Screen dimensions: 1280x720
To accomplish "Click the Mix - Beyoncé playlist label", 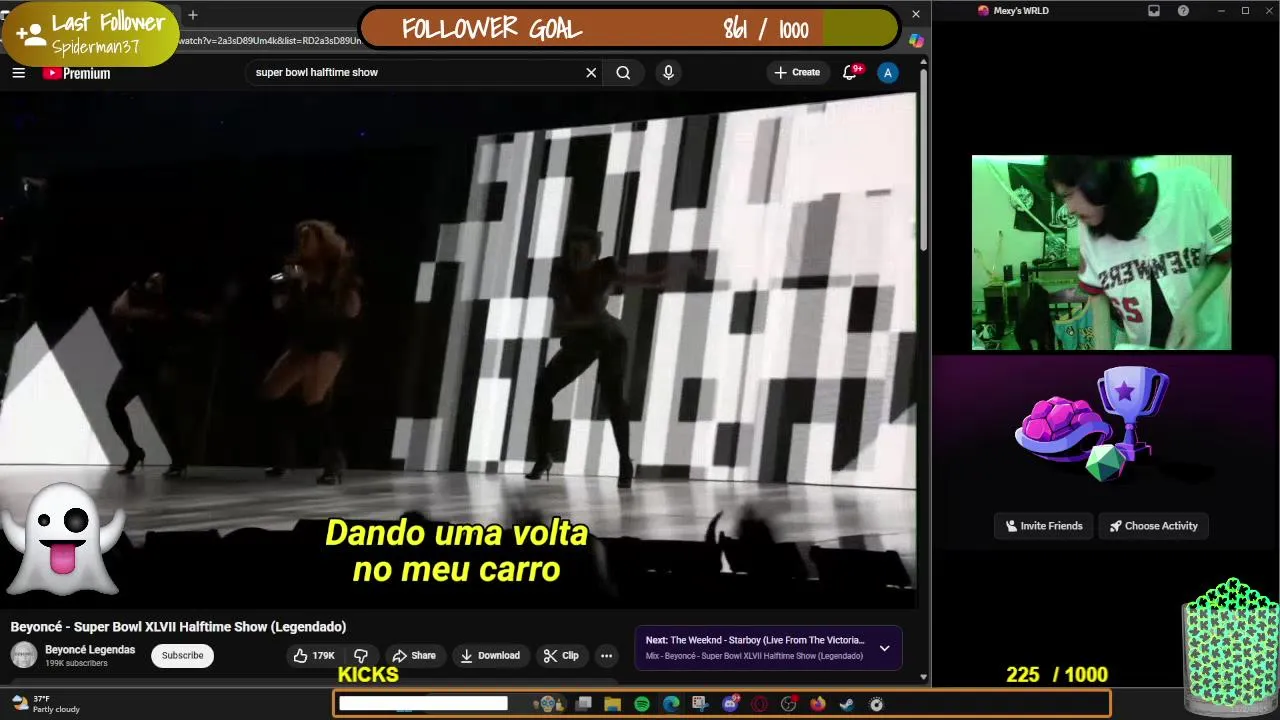I will pyautogui.click(x=754, y=656).
